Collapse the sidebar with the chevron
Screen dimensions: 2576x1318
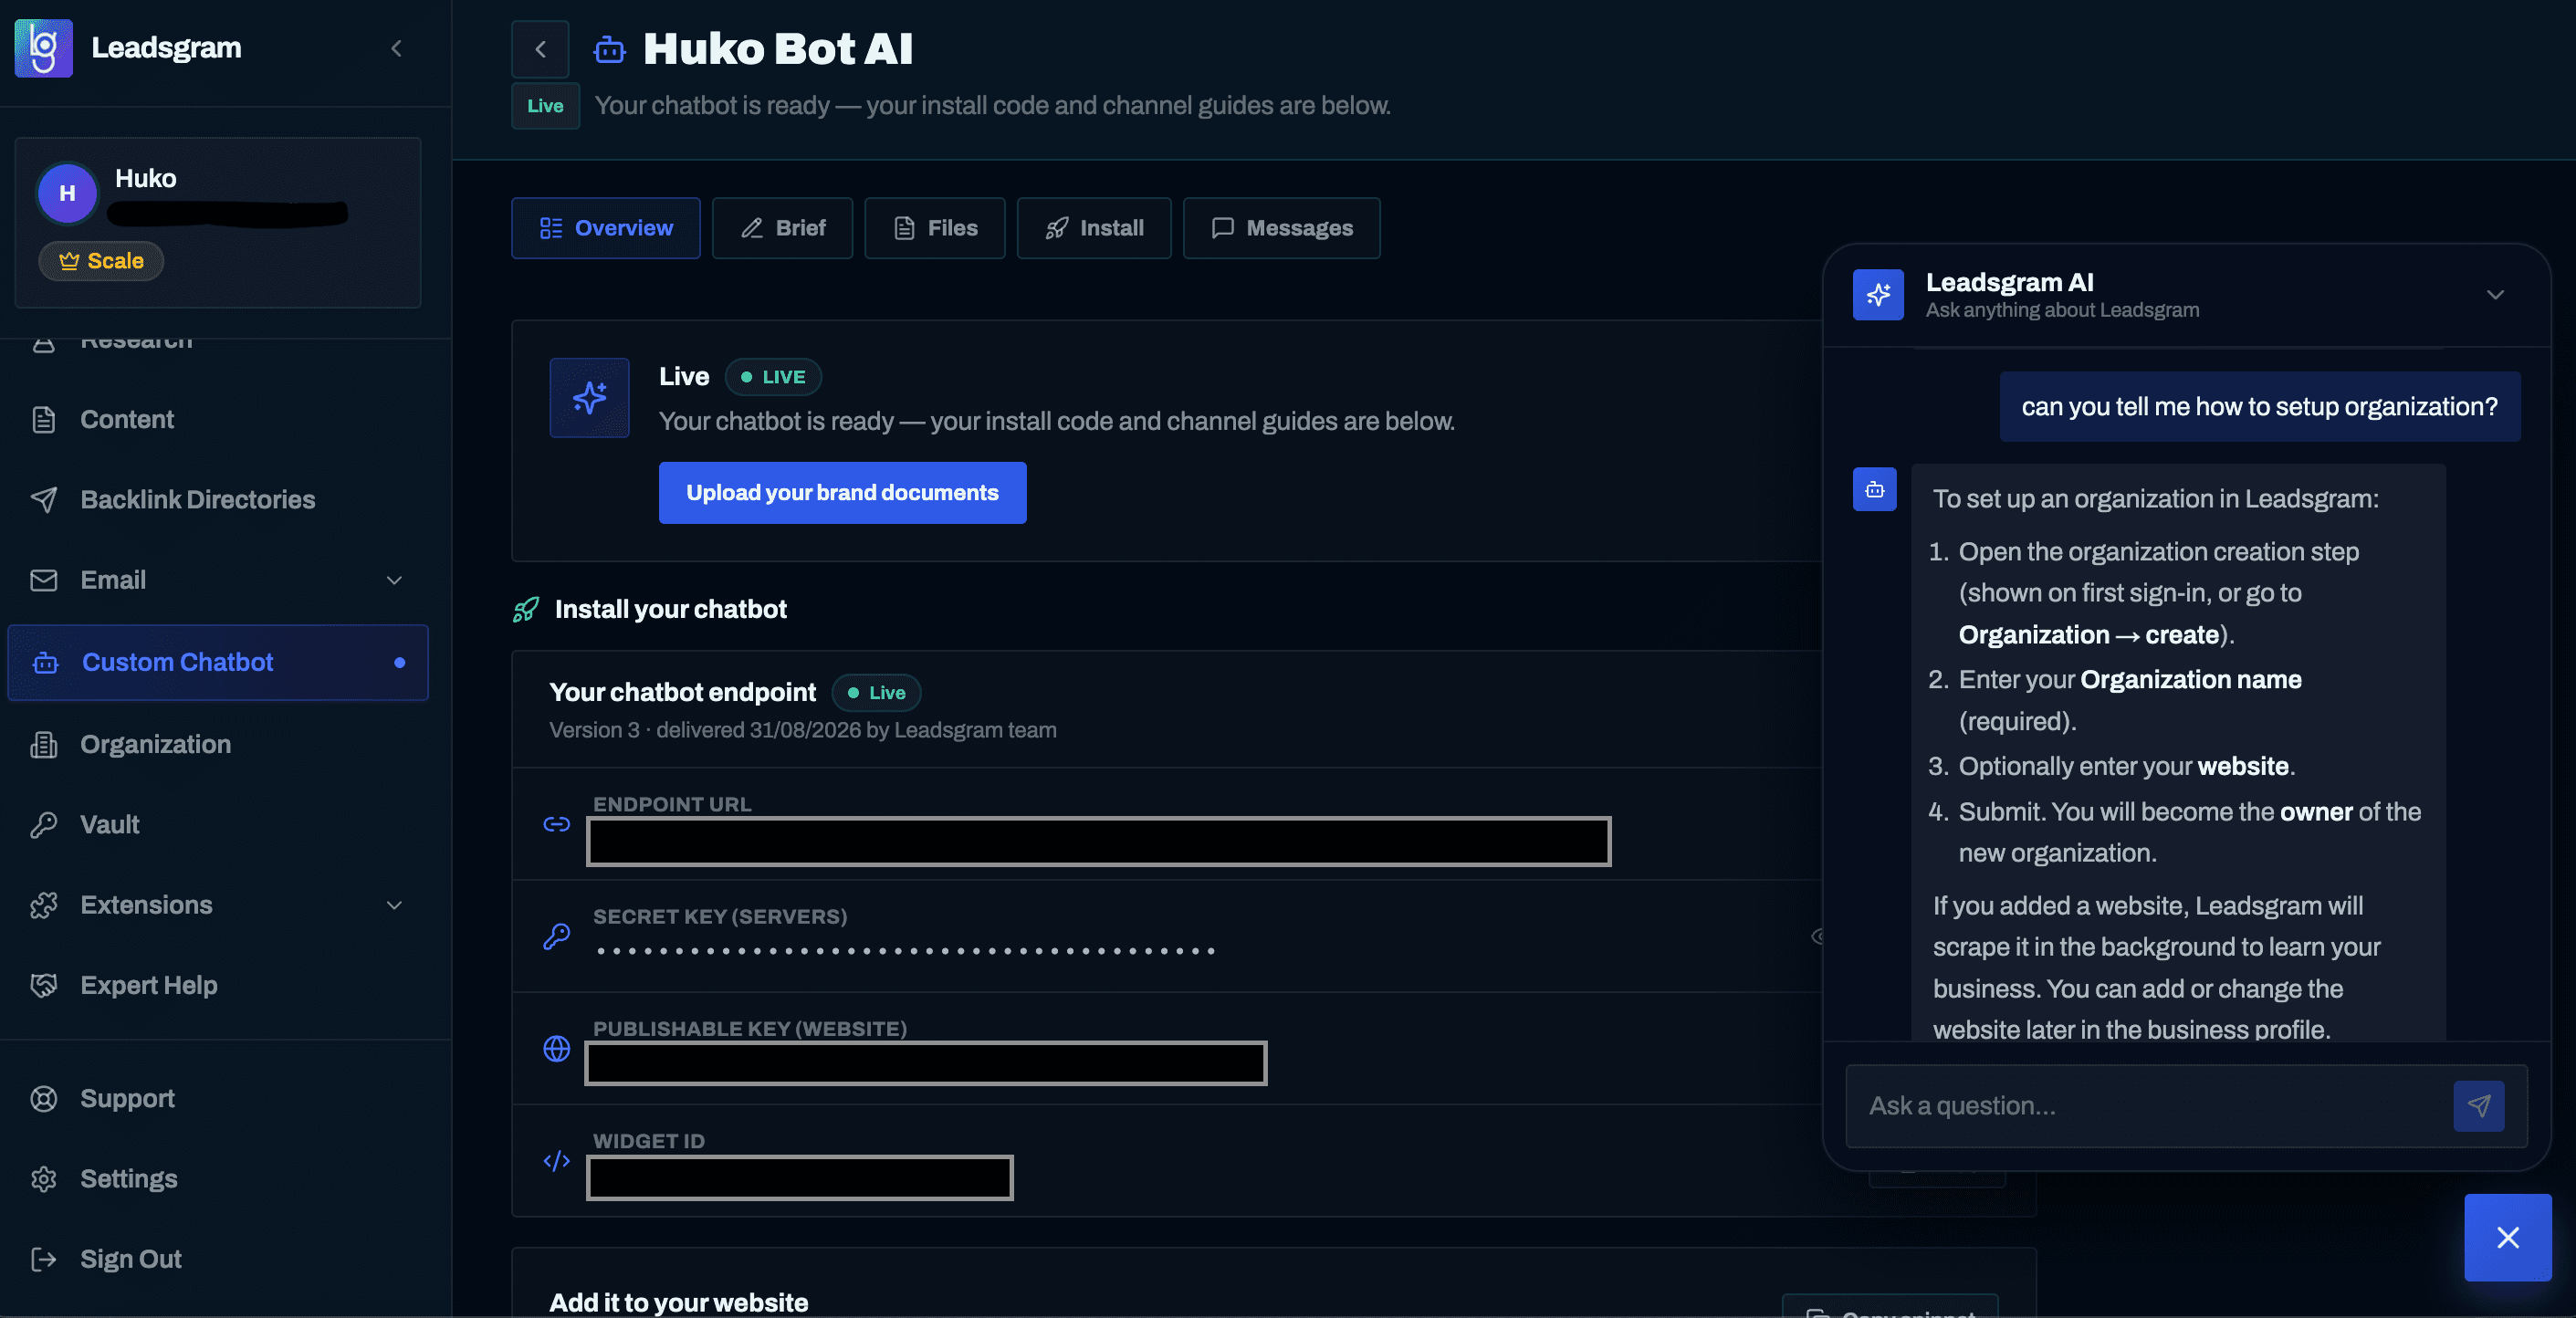click(x=396, y=48)
